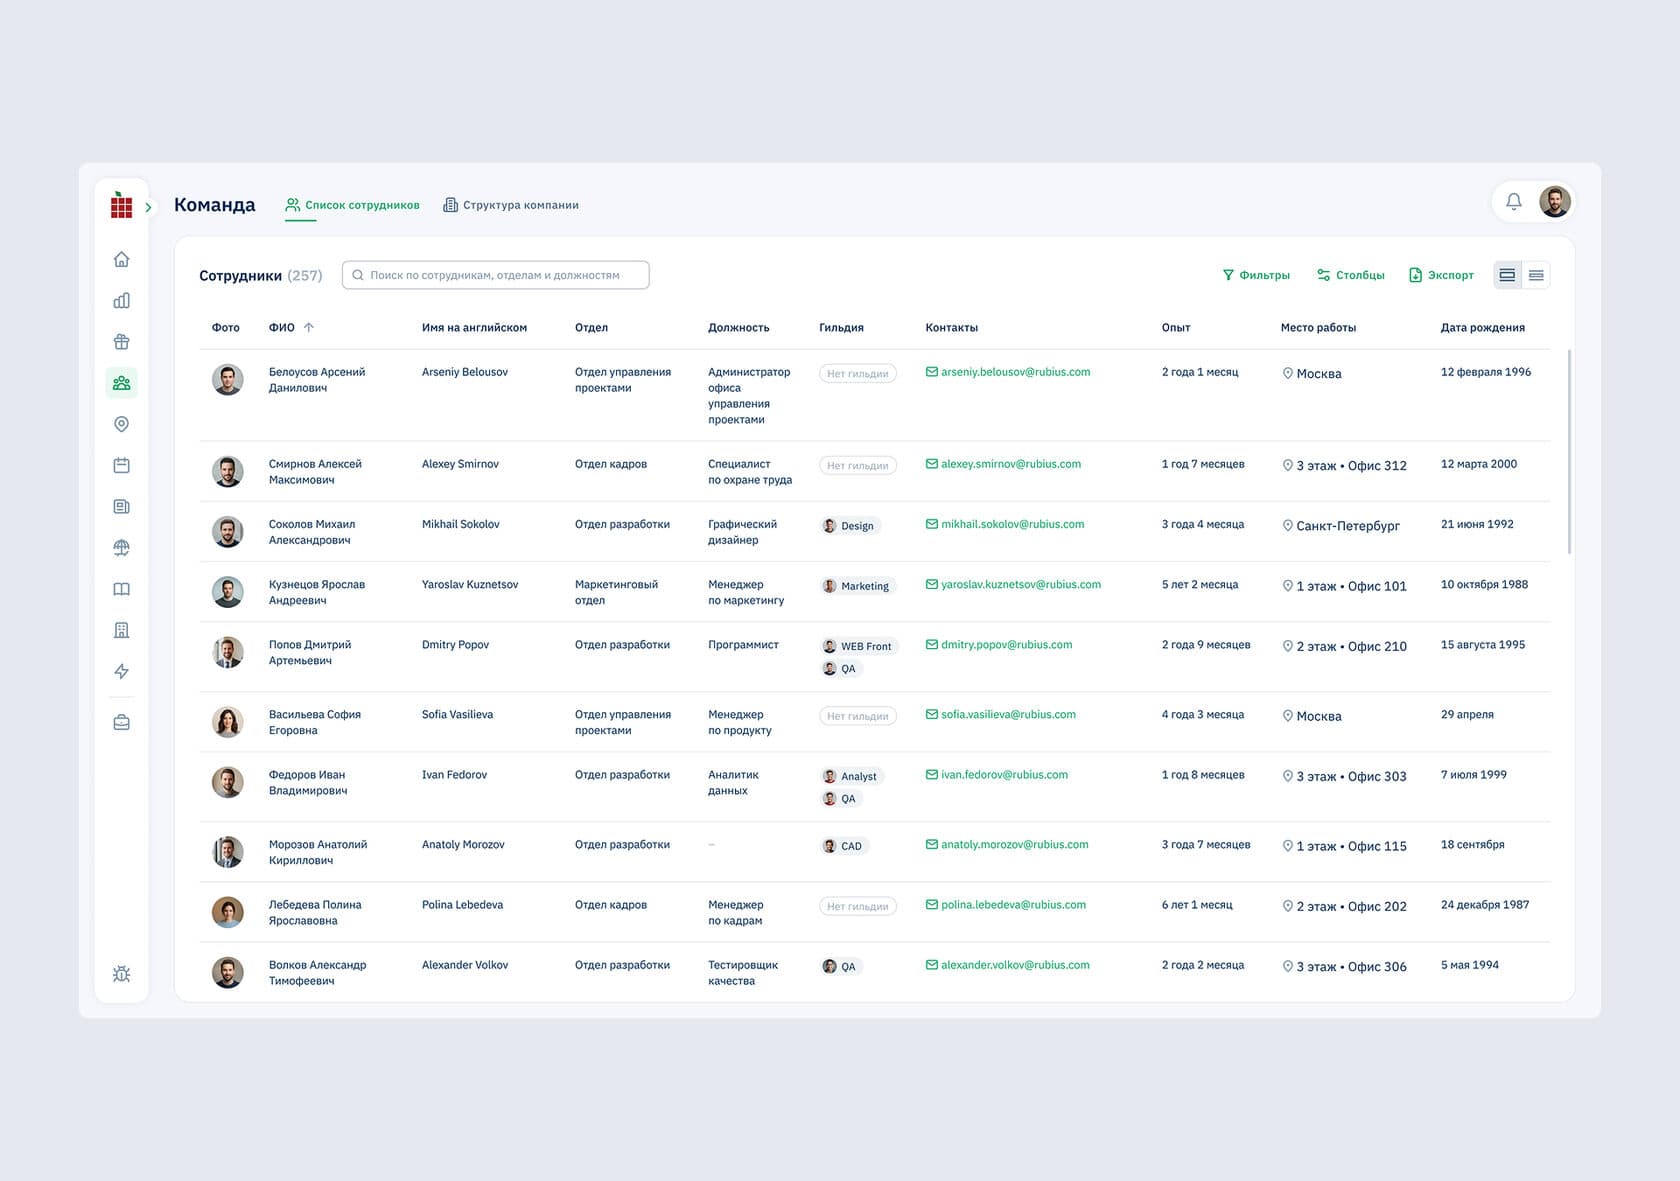Viewport: 1680px width, 1181px height.
Task: Click the Экспорт button
Action: [1441, 275]
